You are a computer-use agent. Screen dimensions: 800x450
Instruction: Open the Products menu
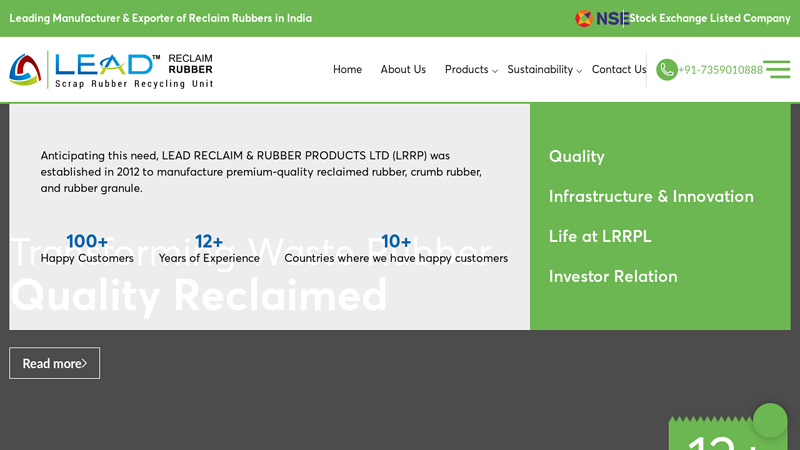point(466,69)
